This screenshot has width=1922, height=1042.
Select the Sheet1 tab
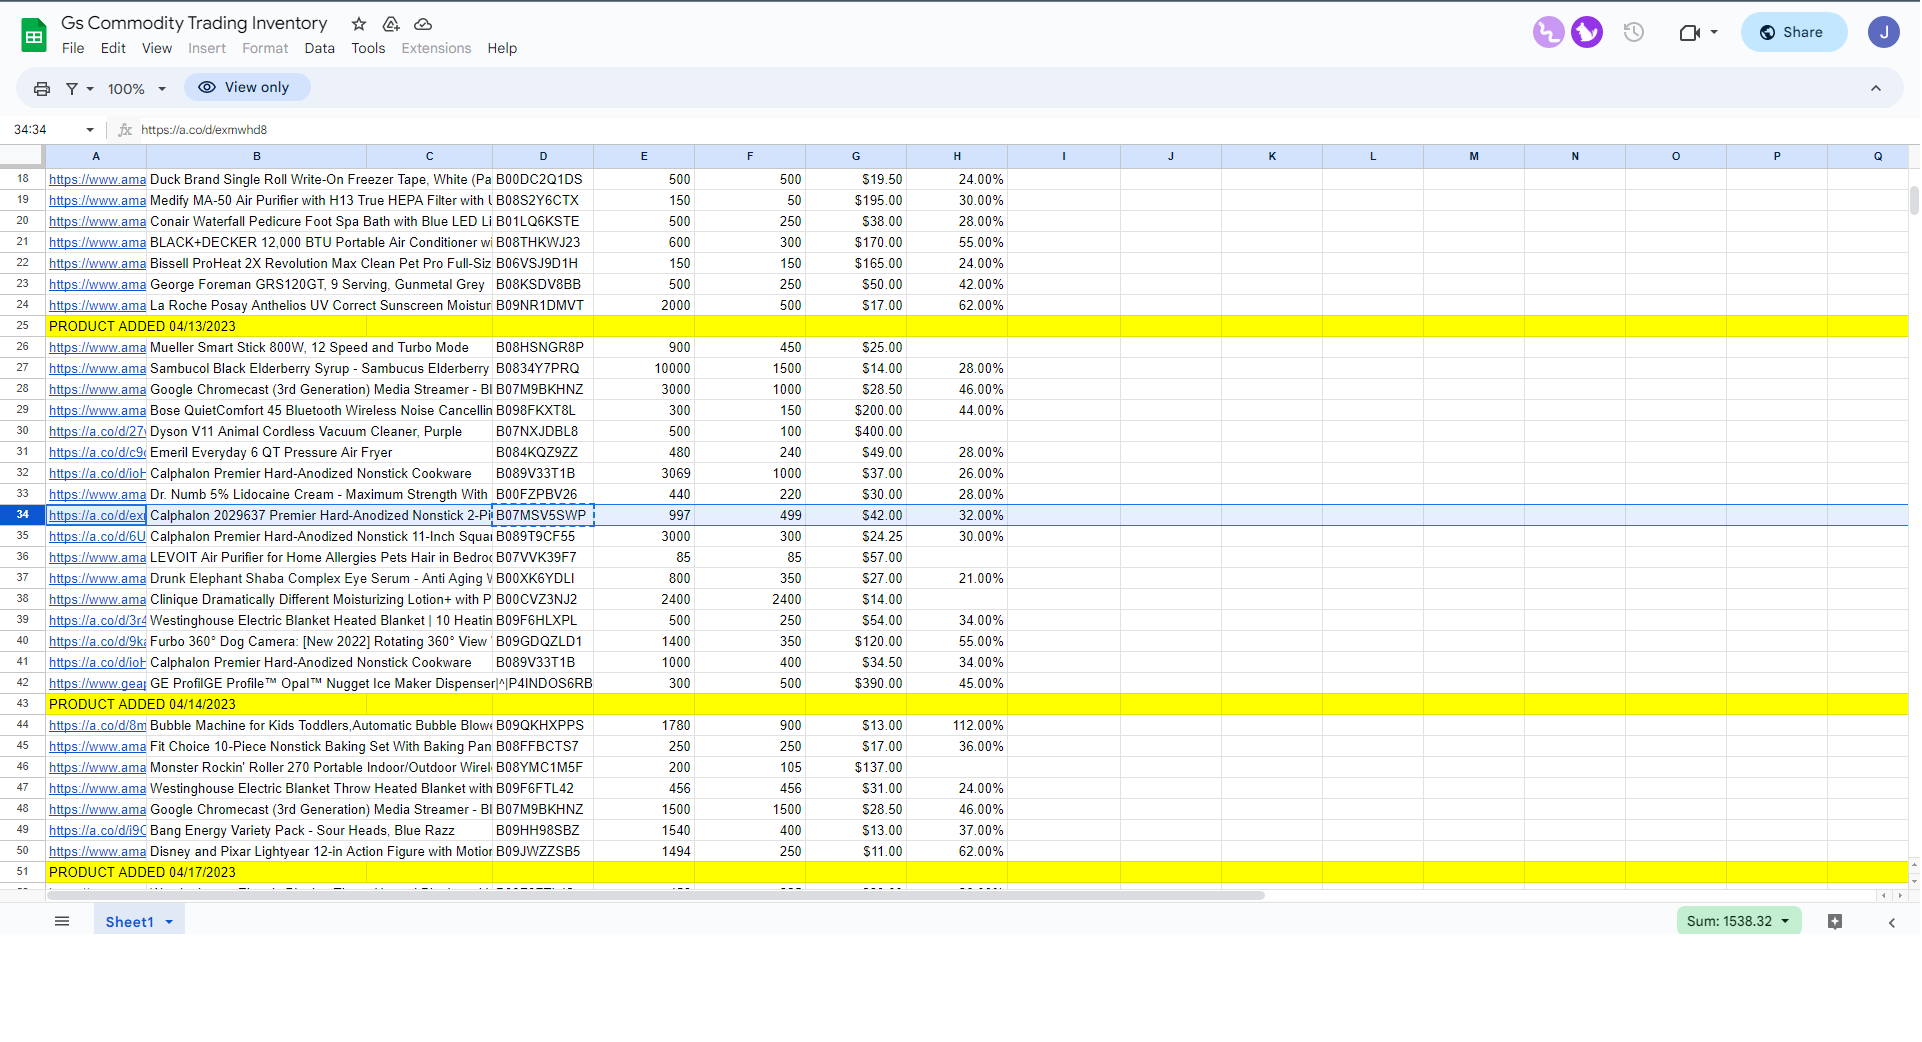130,922
